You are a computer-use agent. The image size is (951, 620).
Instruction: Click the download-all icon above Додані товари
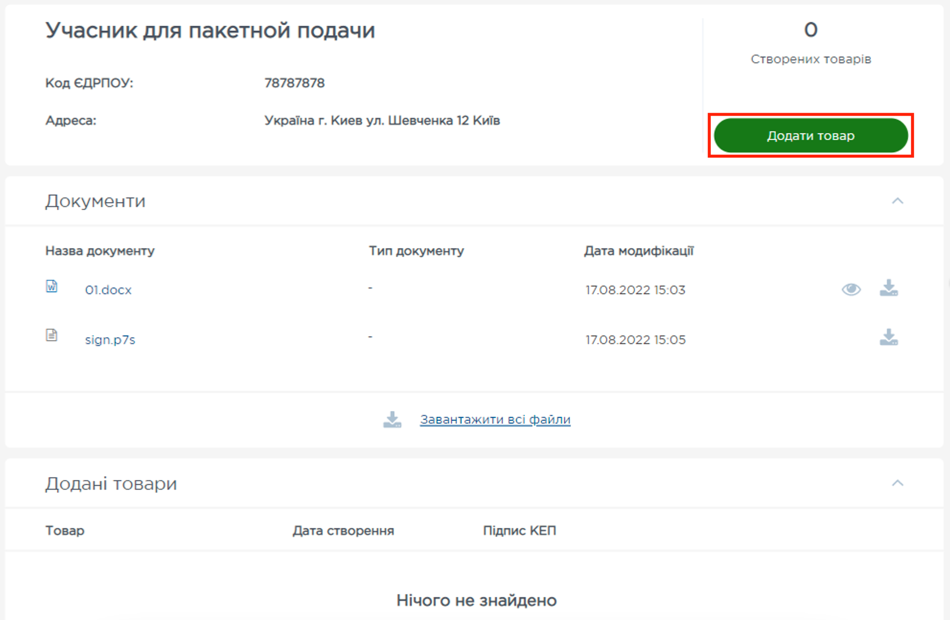pos(392,419)
